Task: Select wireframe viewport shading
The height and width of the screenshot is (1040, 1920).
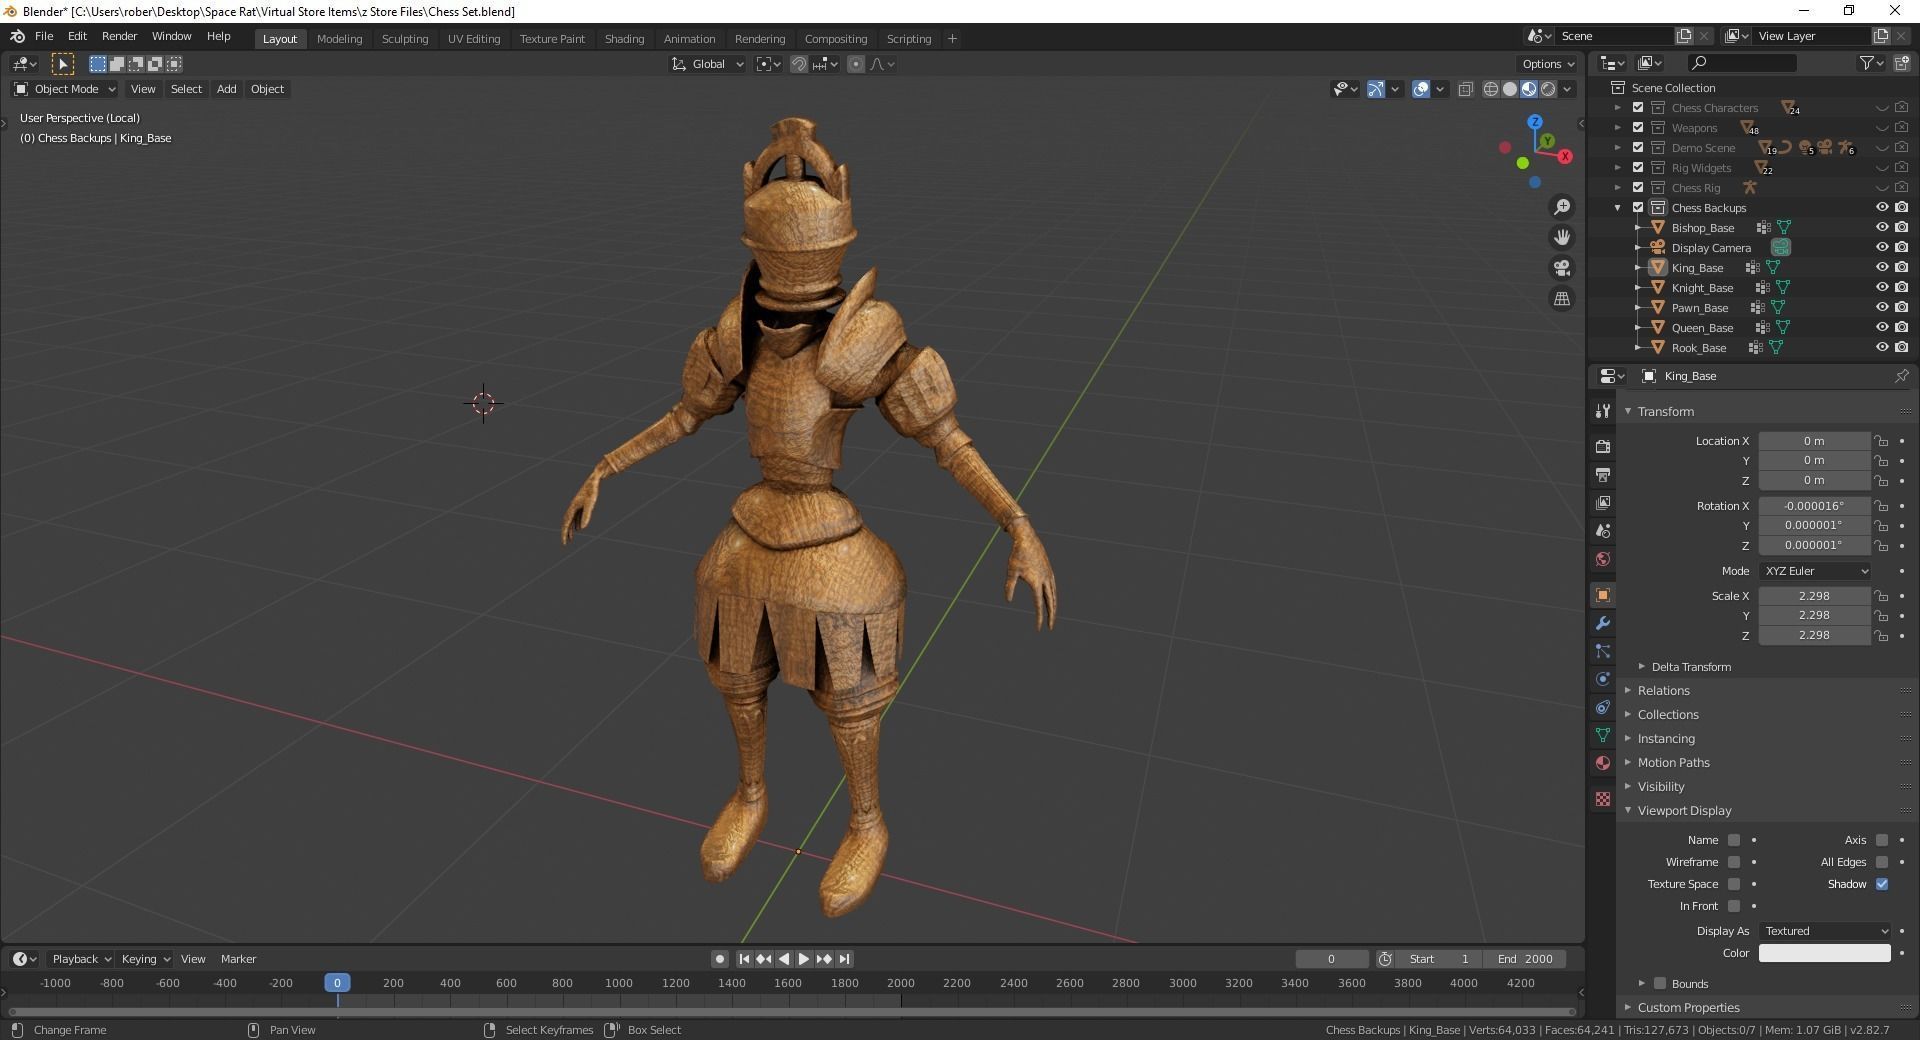Action: [1491, 89]
